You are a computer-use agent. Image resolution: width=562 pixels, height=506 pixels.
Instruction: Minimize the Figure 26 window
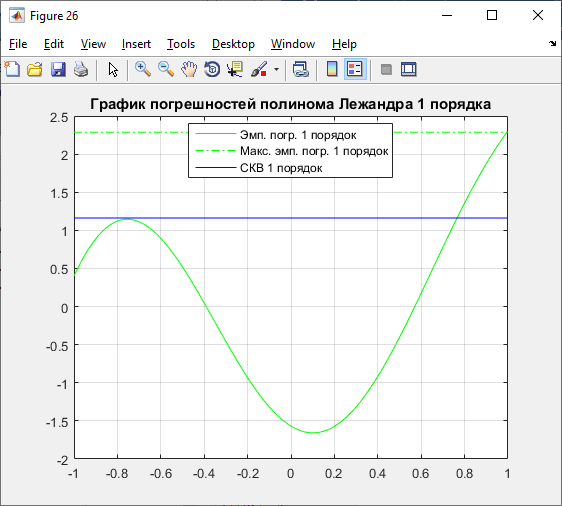point(447,15)
